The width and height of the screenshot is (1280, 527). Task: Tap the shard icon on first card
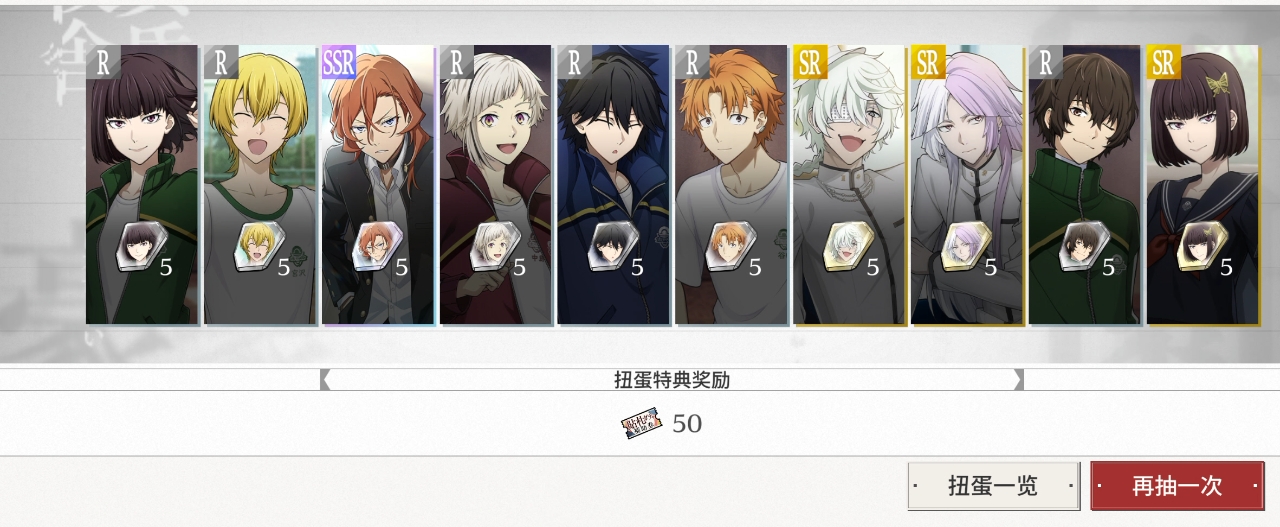(x=140, y=247)
